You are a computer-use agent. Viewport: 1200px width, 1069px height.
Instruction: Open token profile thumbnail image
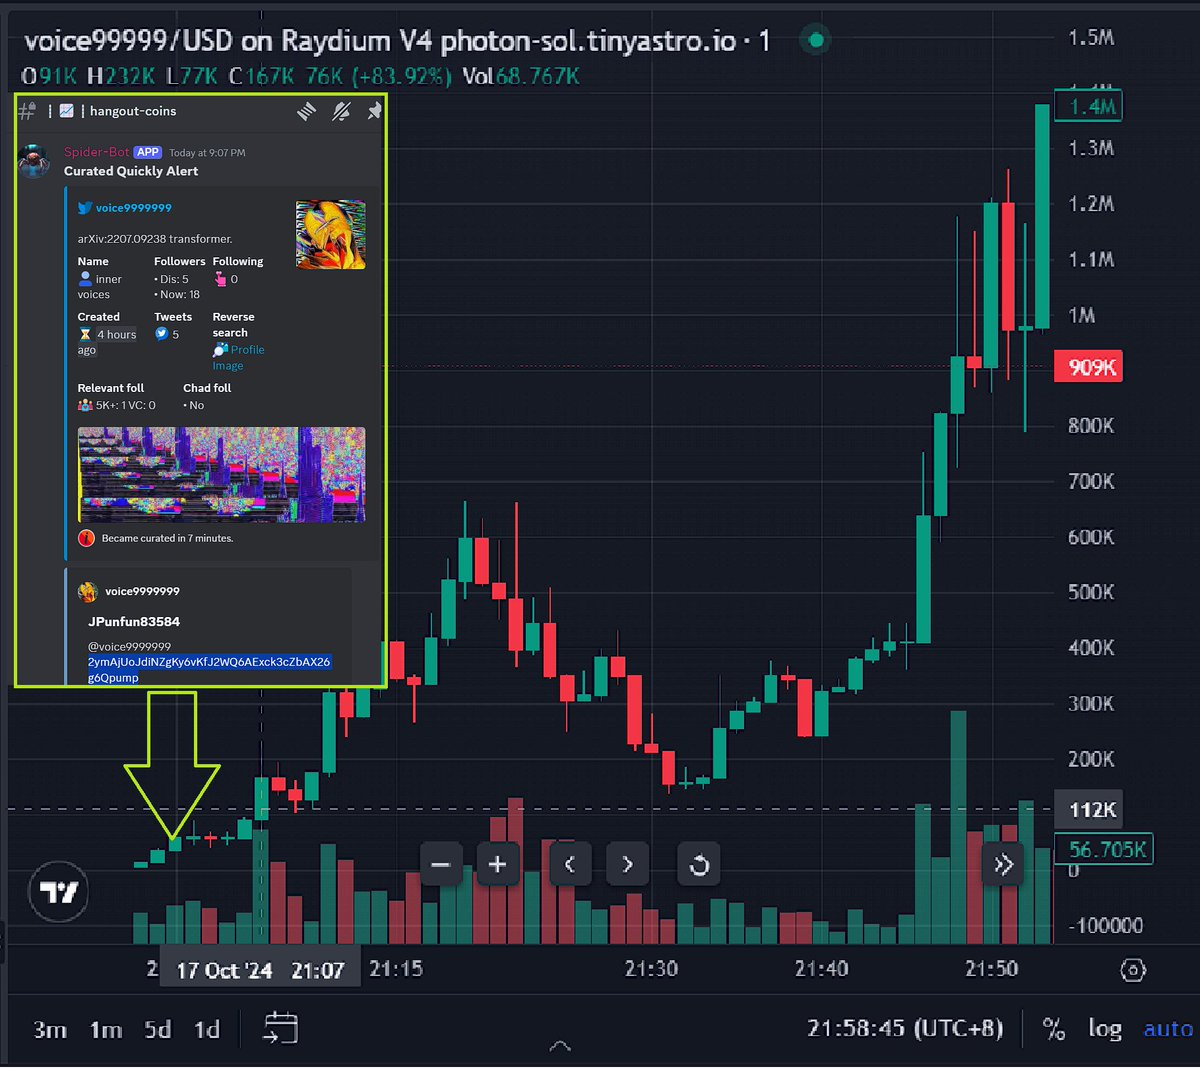[x=331, y=235]
